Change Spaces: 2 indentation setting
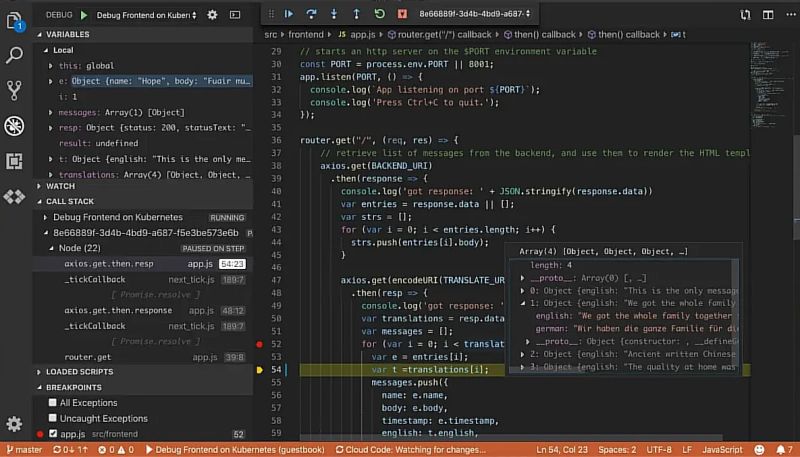The height and width of the screenshot is (457, 800). 617,449
